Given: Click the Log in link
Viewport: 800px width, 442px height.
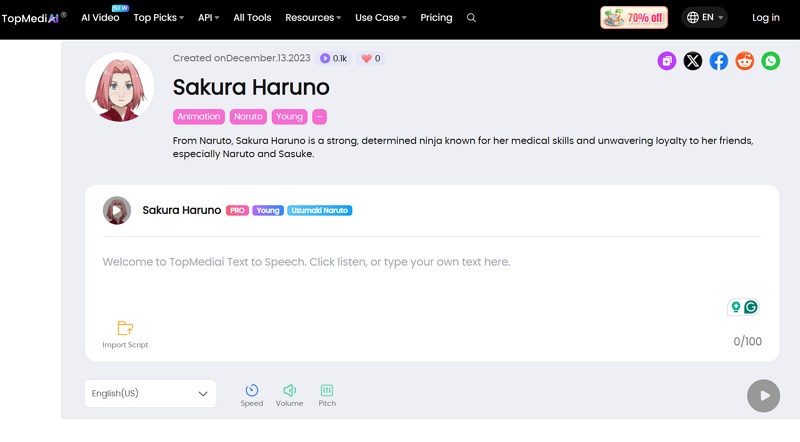Looking at the screenshot, I should coord(766,17).
